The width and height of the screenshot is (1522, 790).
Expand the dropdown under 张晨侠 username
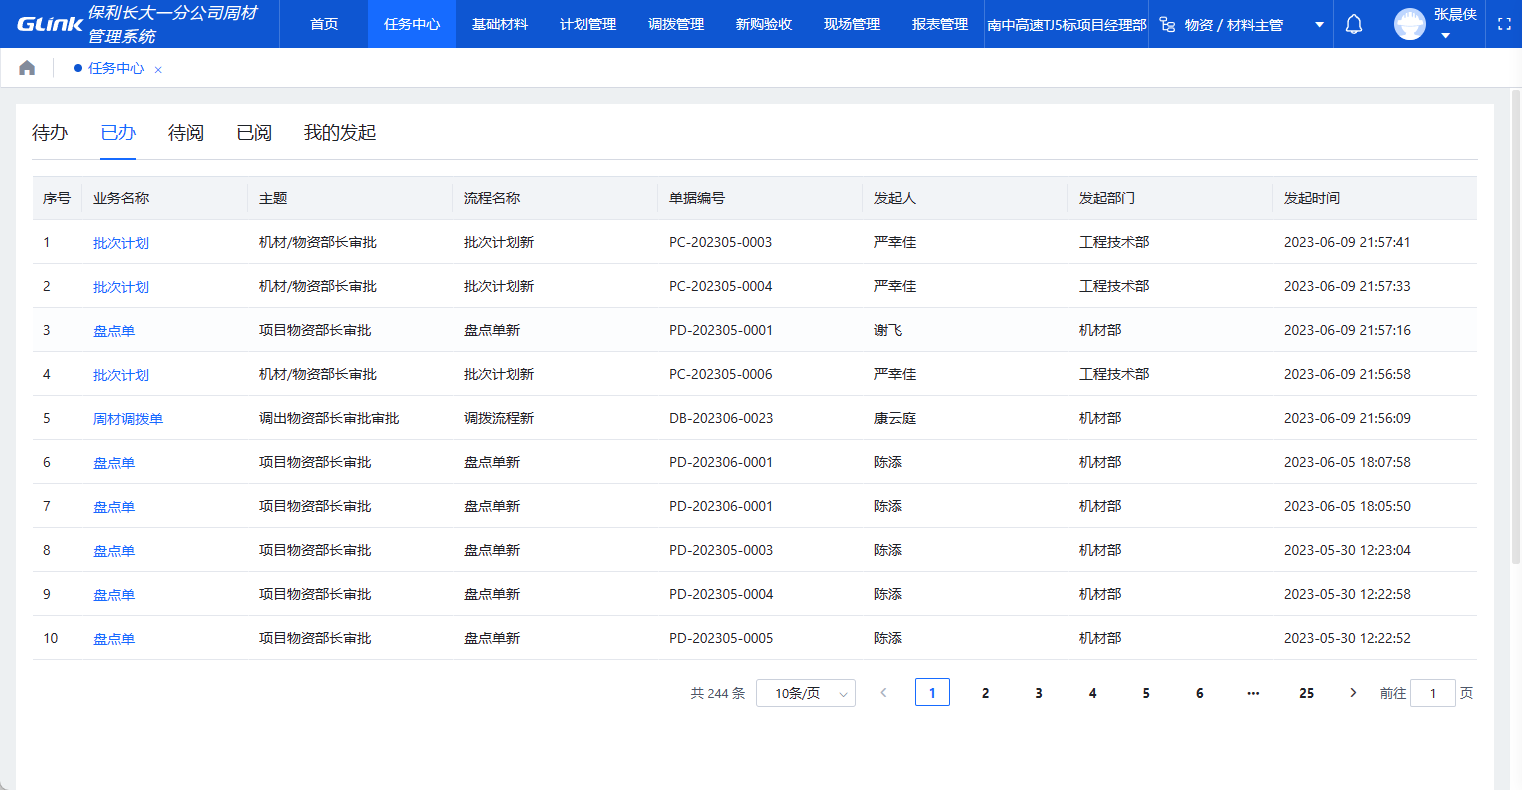(1444, 34)
